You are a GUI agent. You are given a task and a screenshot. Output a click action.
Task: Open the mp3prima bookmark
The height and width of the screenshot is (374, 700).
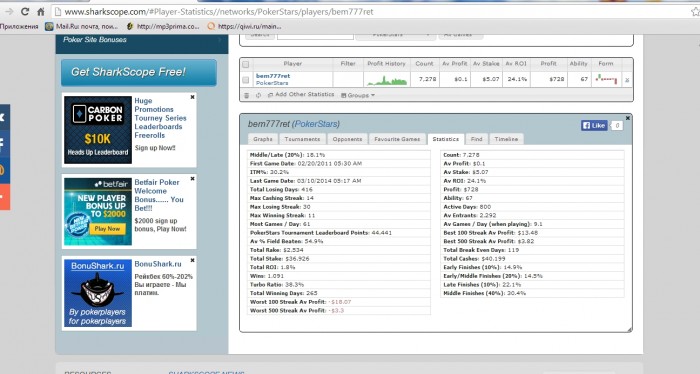(x=163, y=26)
